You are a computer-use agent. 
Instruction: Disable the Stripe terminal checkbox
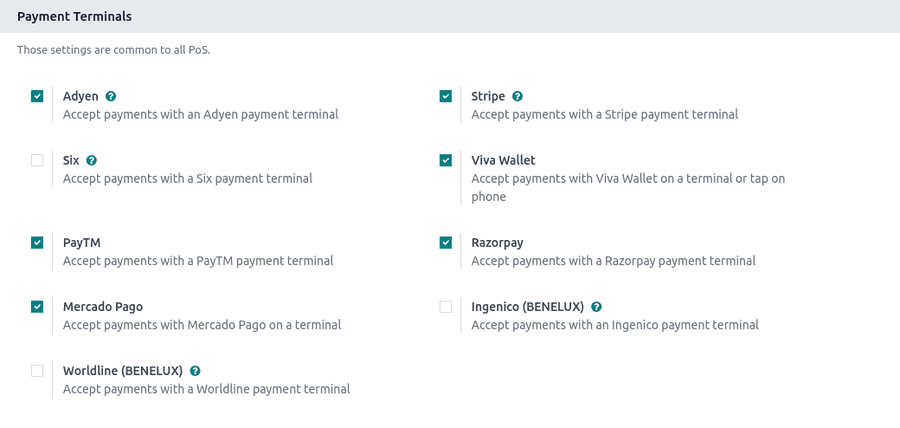tap(446, 96)
